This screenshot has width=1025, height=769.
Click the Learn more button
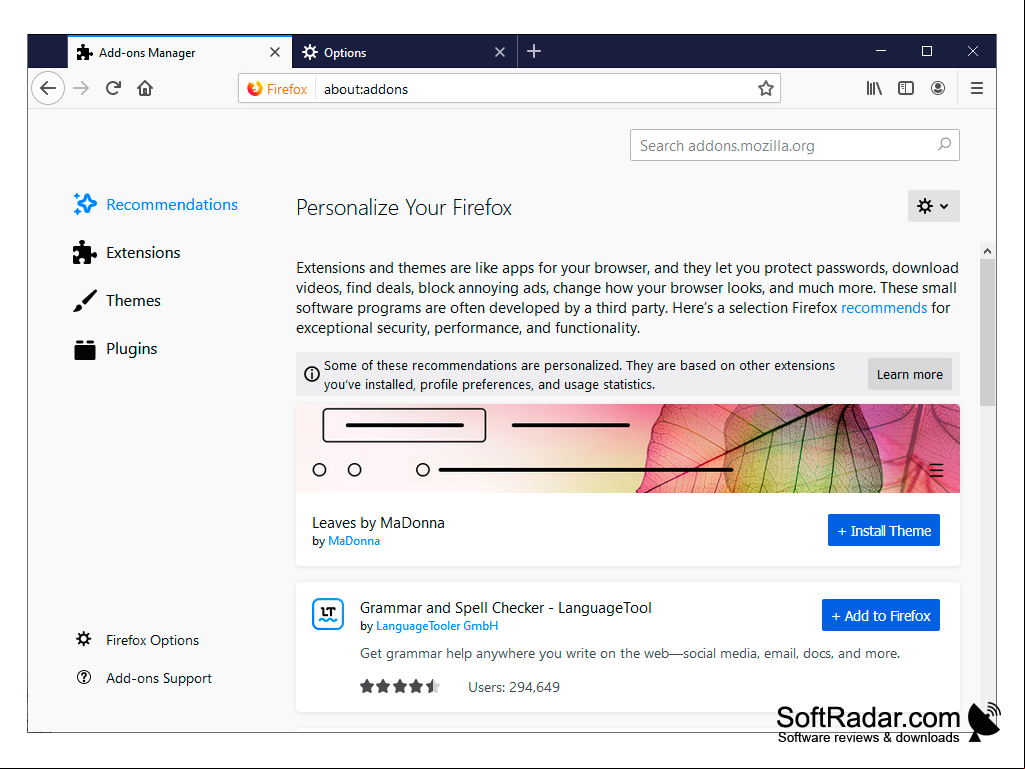click(x=909, y=374)
